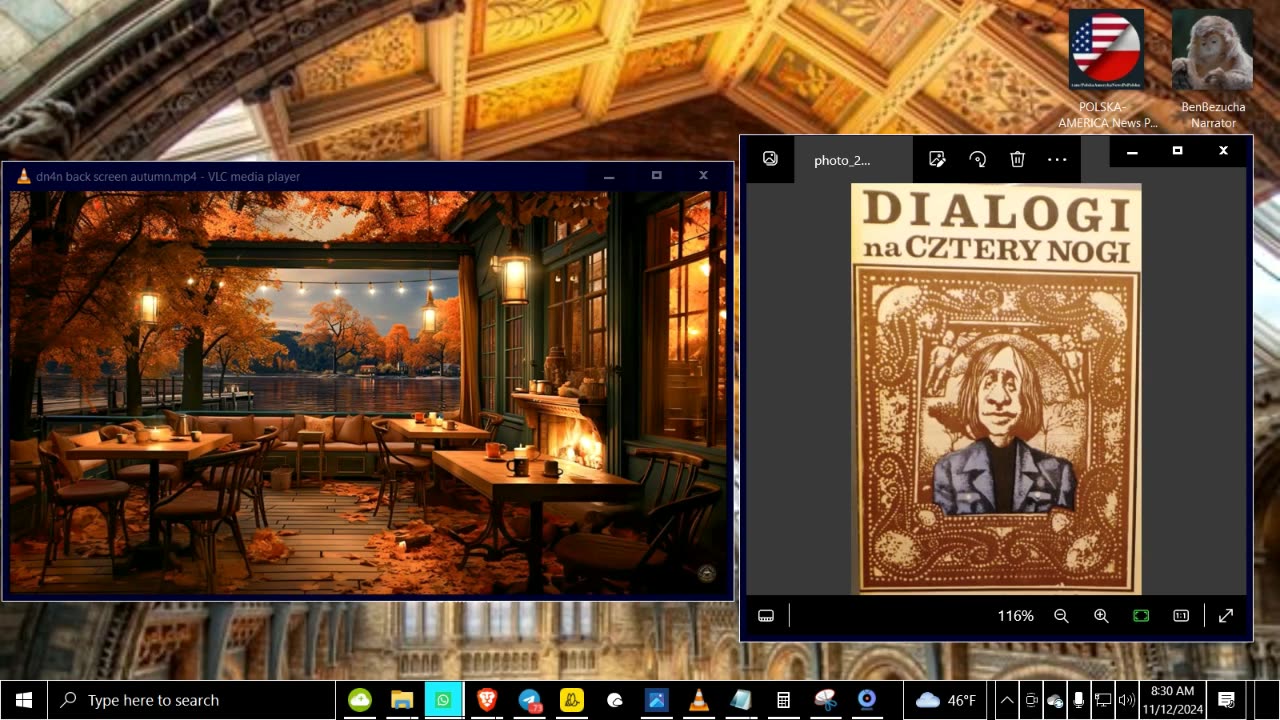
Task: Click the Type here to search box
Action: click(x=191, y=700)
